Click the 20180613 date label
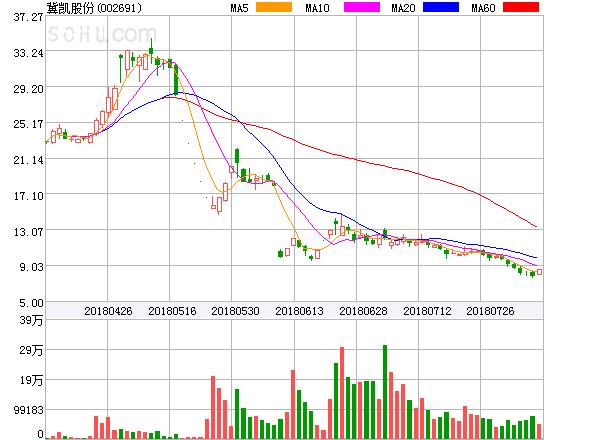The height and width of the screenshot is (440, 600). click(299, 311)
